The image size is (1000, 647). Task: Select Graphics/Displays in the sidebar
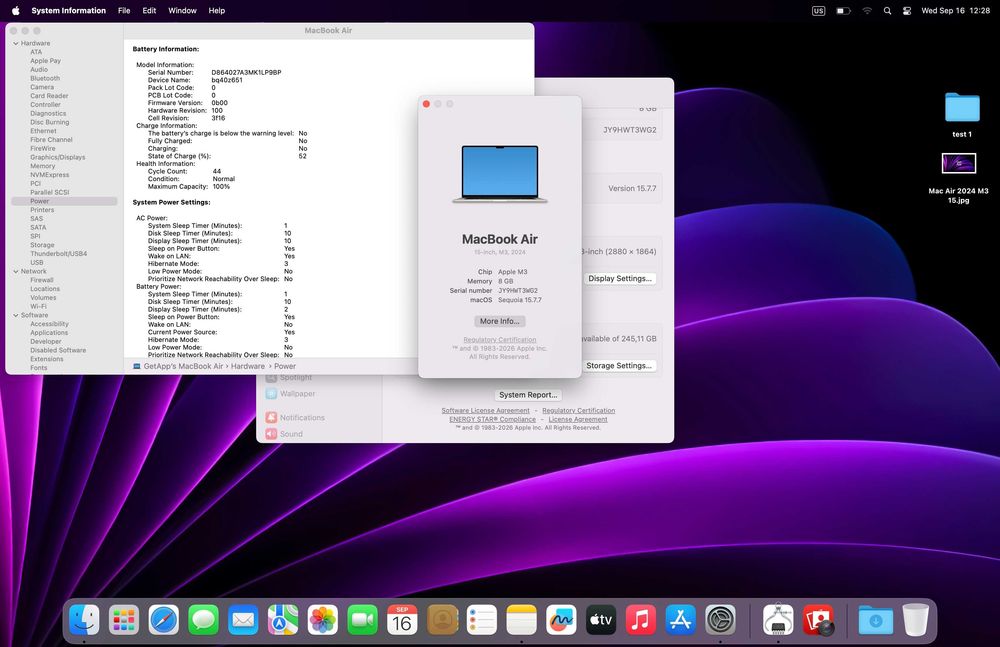click(x=57, y=157)
